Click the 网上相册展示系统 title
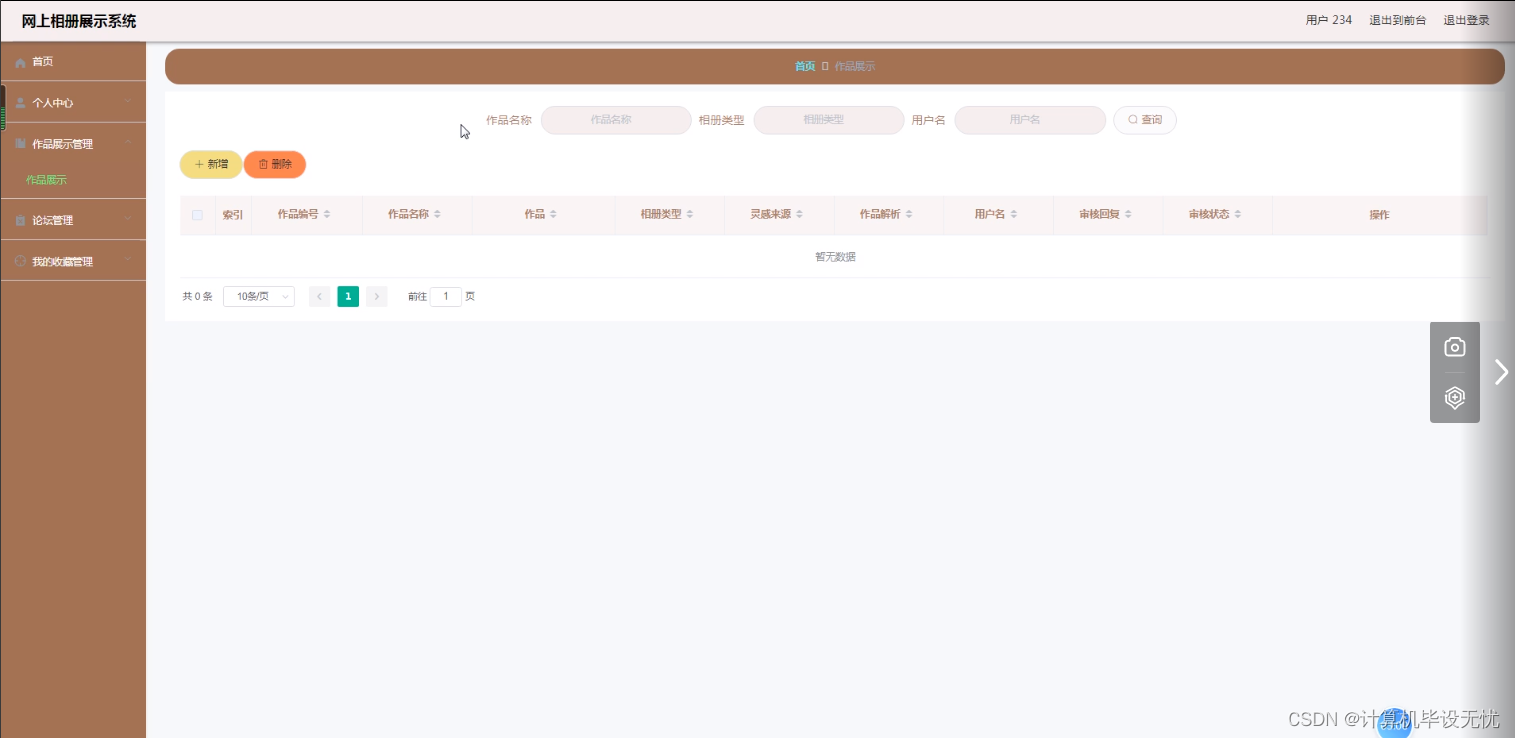Viewport: 1515px width, 738px height. tap(79, 21)
